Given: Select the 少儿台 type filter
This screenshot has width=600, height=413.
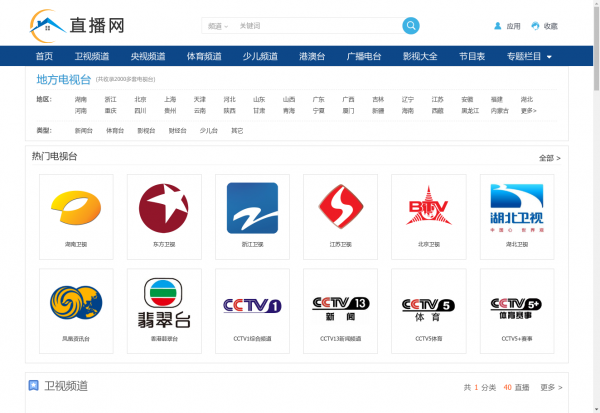Looking at the screenshot, I should 209,131.
